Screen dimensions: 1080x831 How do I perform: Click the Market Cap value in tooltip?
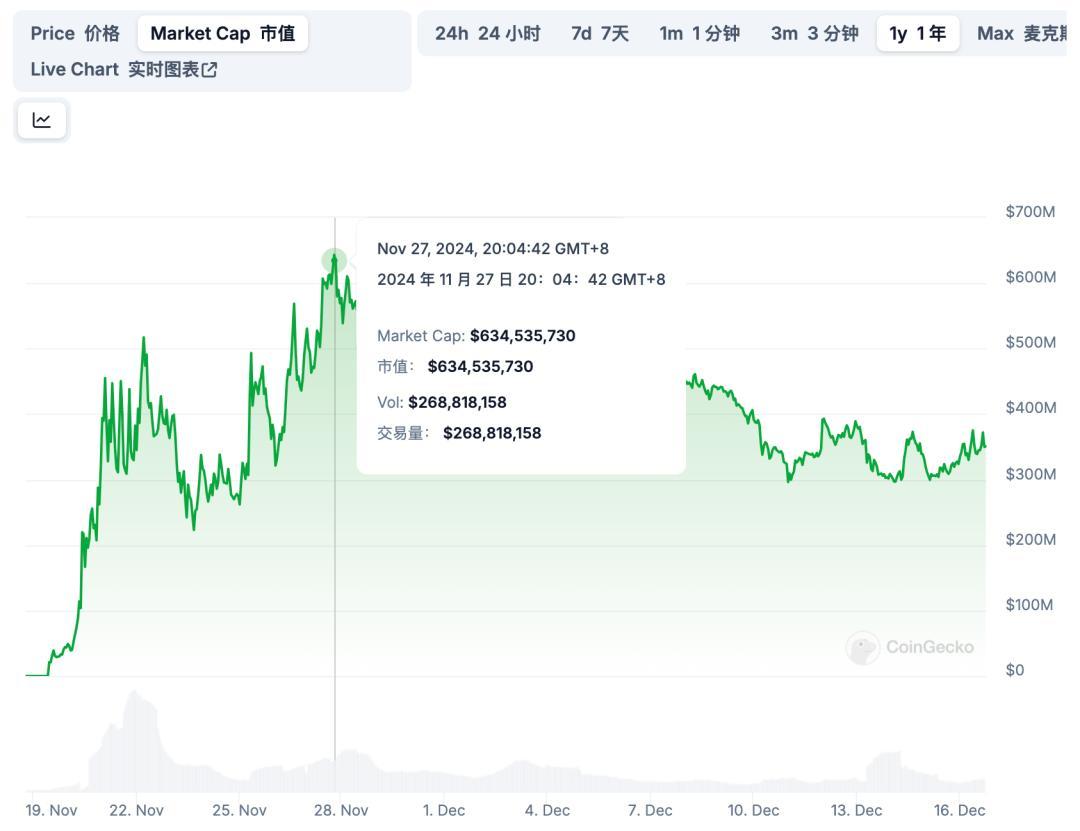522,336
